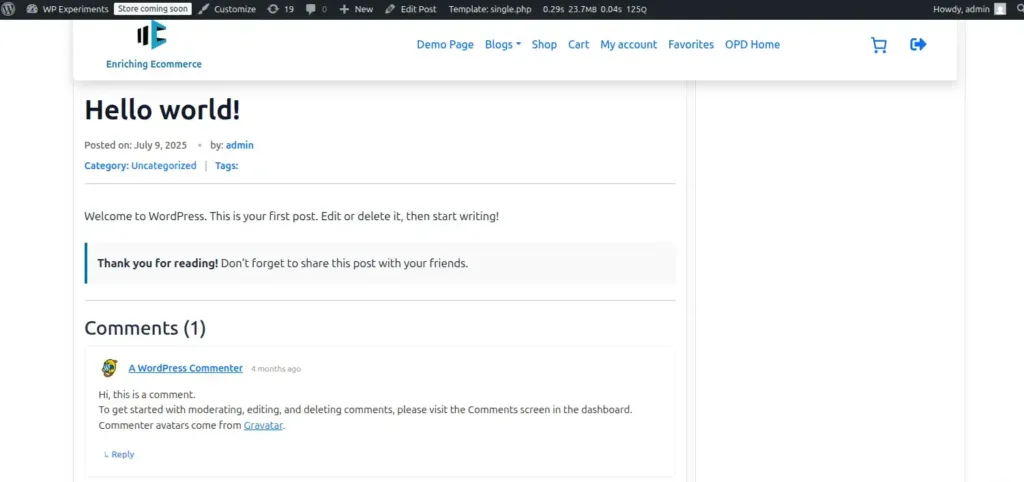Expand the Blogs dropdown menu
Image resolution: width=1024 pixels, height=482 pixels.
[x=502, y=44]
